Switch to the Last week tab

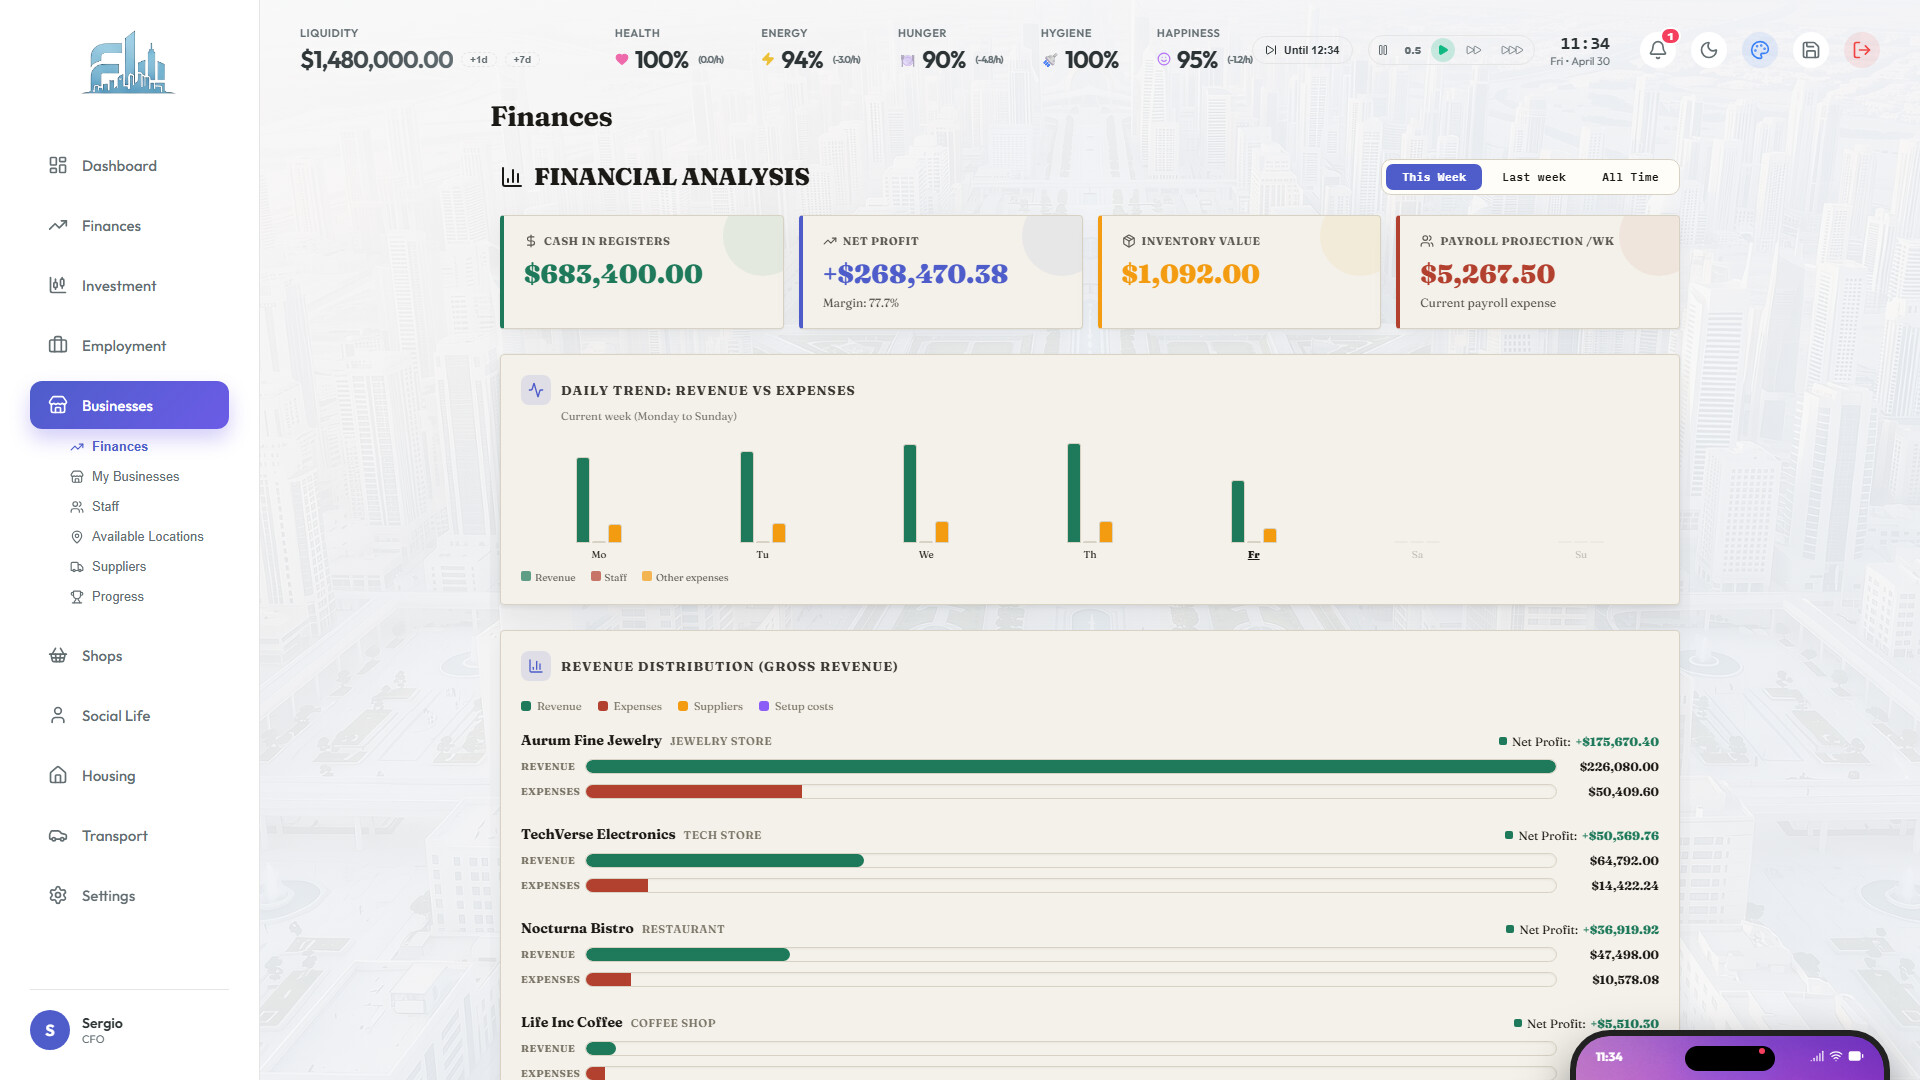(x=1533, y=177)
